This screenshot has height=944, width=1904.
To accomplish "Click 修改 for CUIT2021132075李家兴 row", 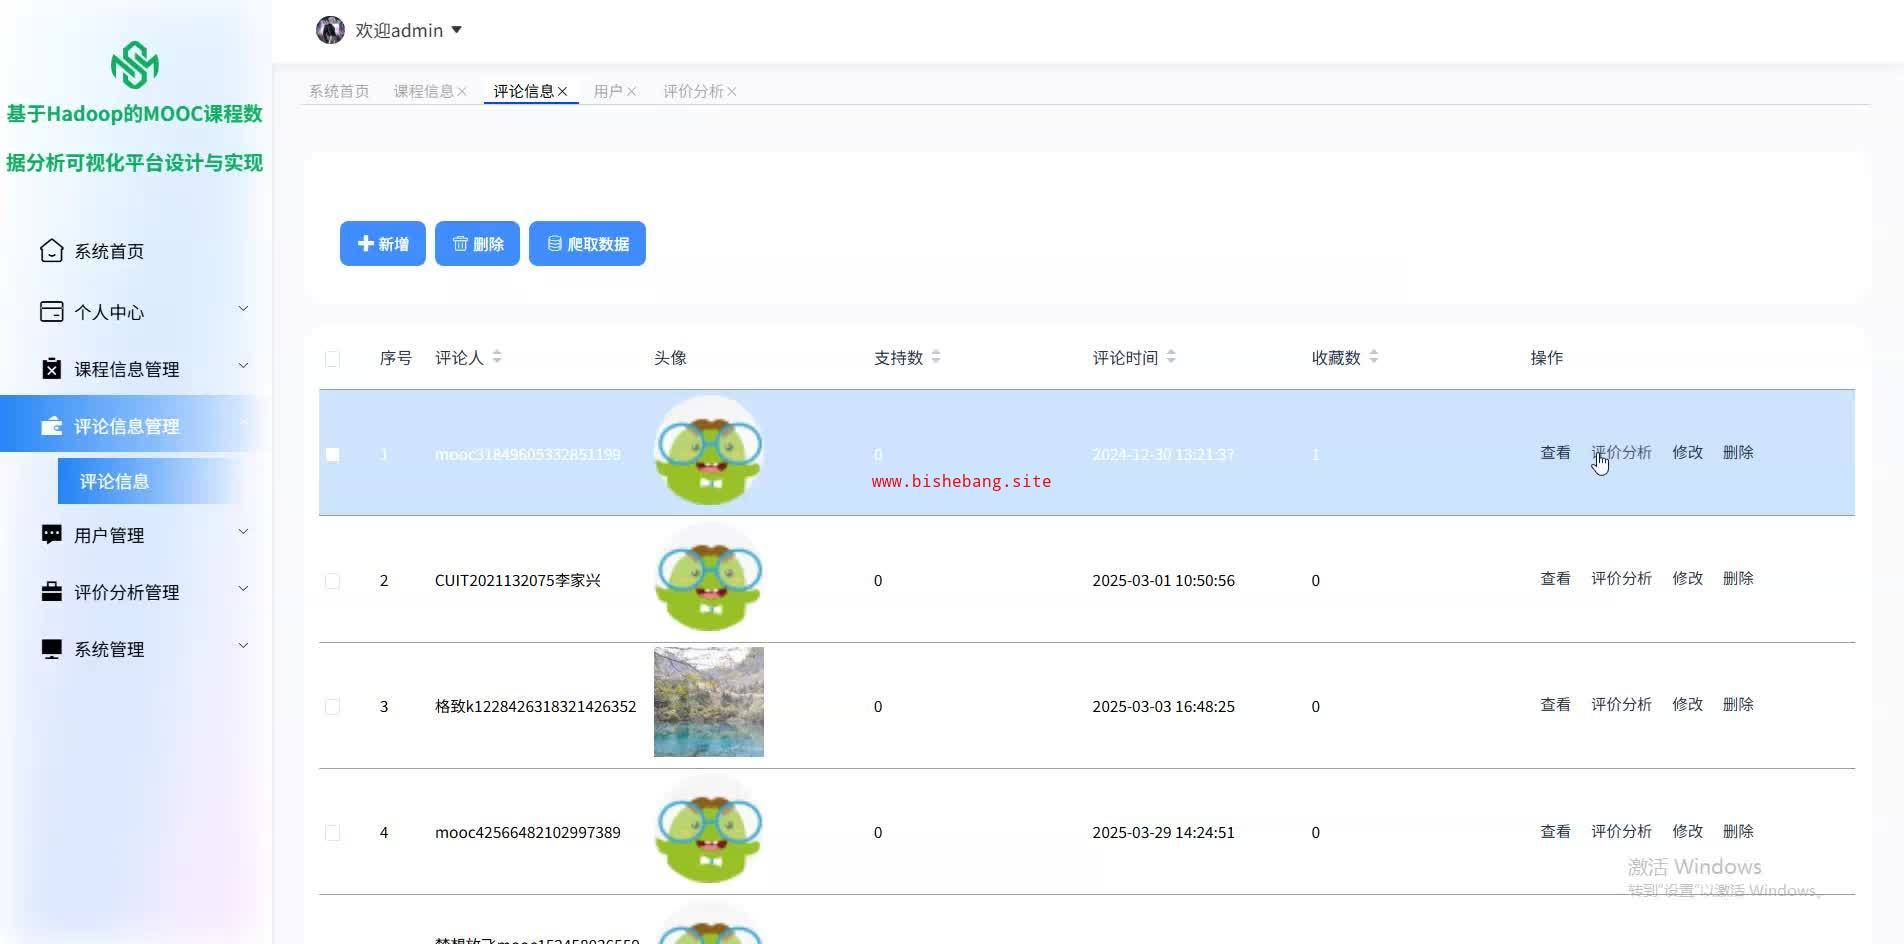I will tap(1687, 579).
